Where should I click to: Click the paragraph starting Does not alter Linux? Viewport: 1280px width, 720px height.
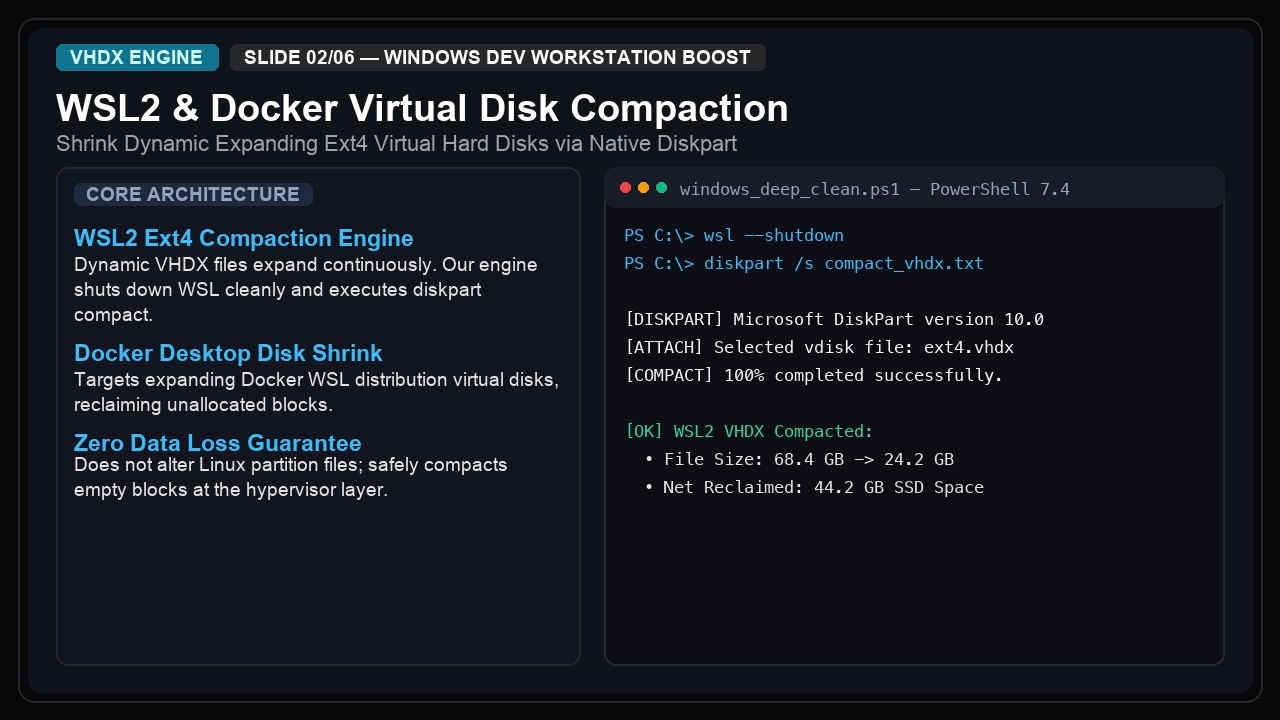291,478
